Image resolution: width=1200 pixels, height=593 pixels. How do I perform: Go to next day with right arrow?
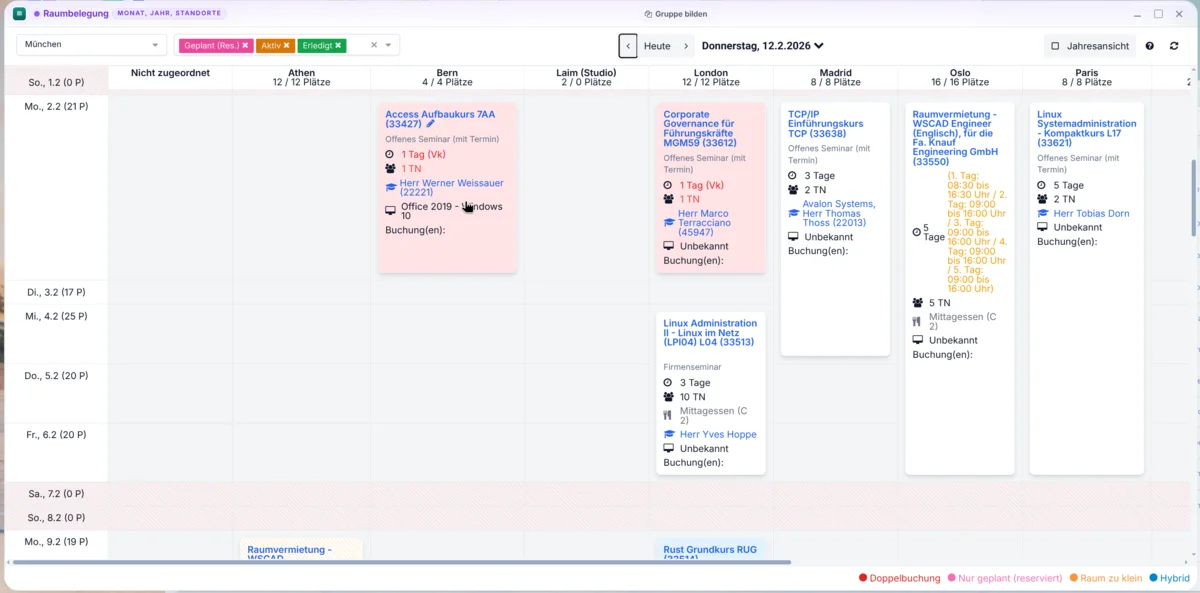pyautogui.click(x=686, y=46)
